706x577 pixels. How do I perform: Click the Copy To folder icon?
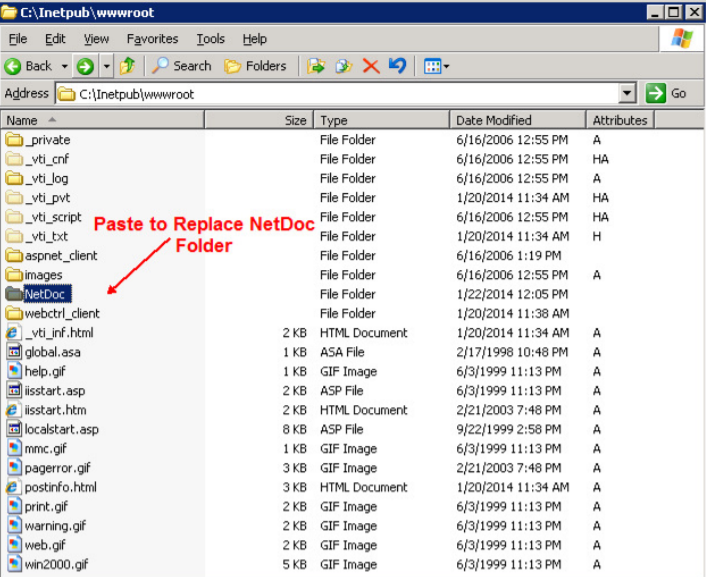click(x=344, y=66)
